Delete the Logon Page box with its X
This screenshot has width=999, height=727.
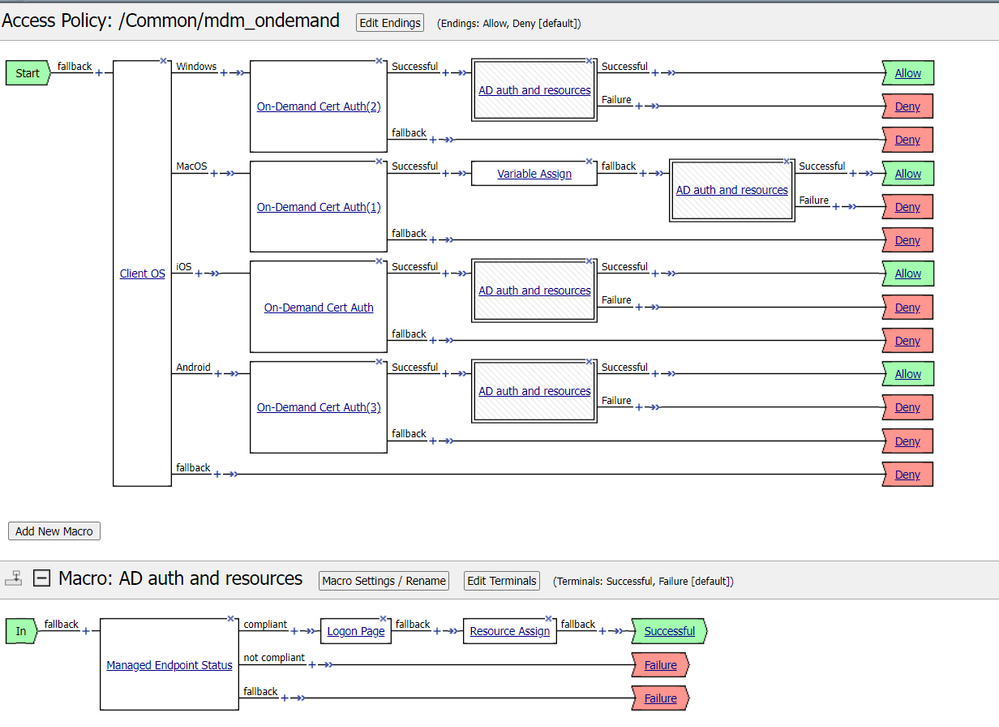pos(384,619)
